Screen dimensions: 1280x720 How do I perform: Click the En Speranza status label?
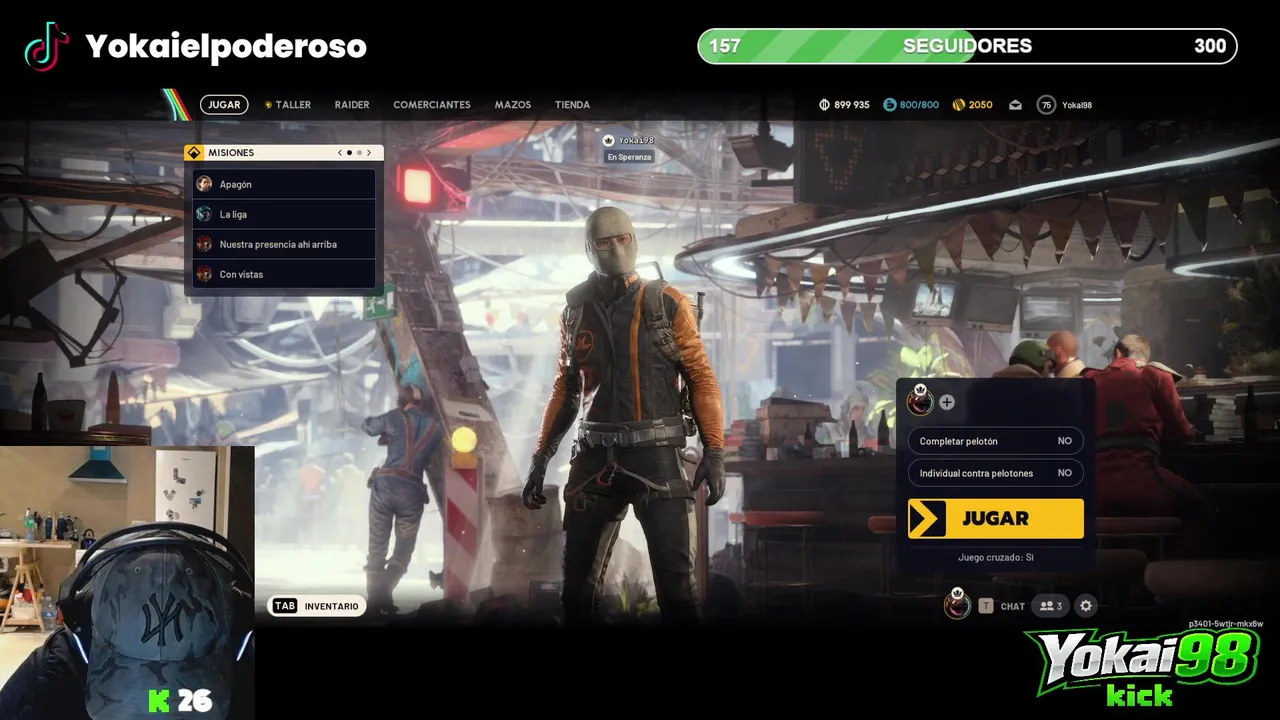click(x=629, y=157)
